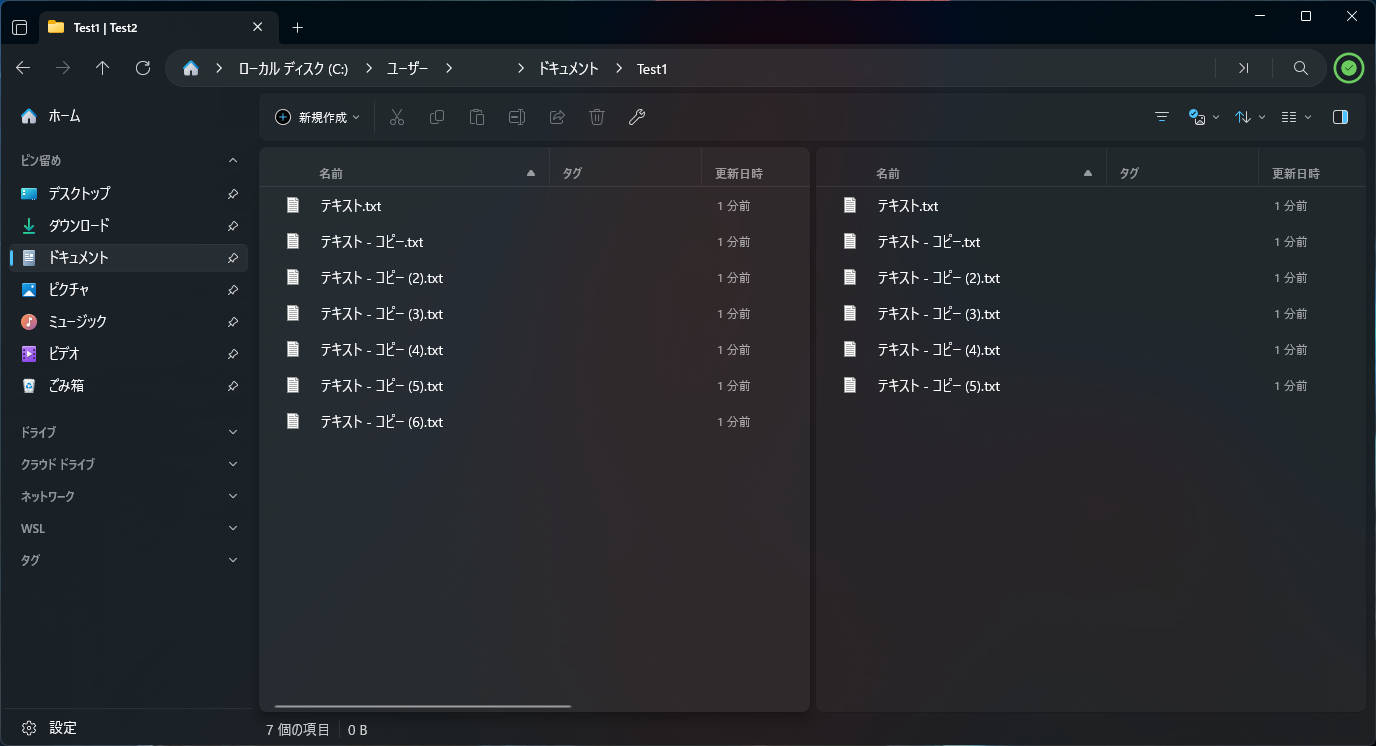This screenshot has width=1376, height=746.
Task: Toggle the preview pane button
Action: (x=1340, y=117)
